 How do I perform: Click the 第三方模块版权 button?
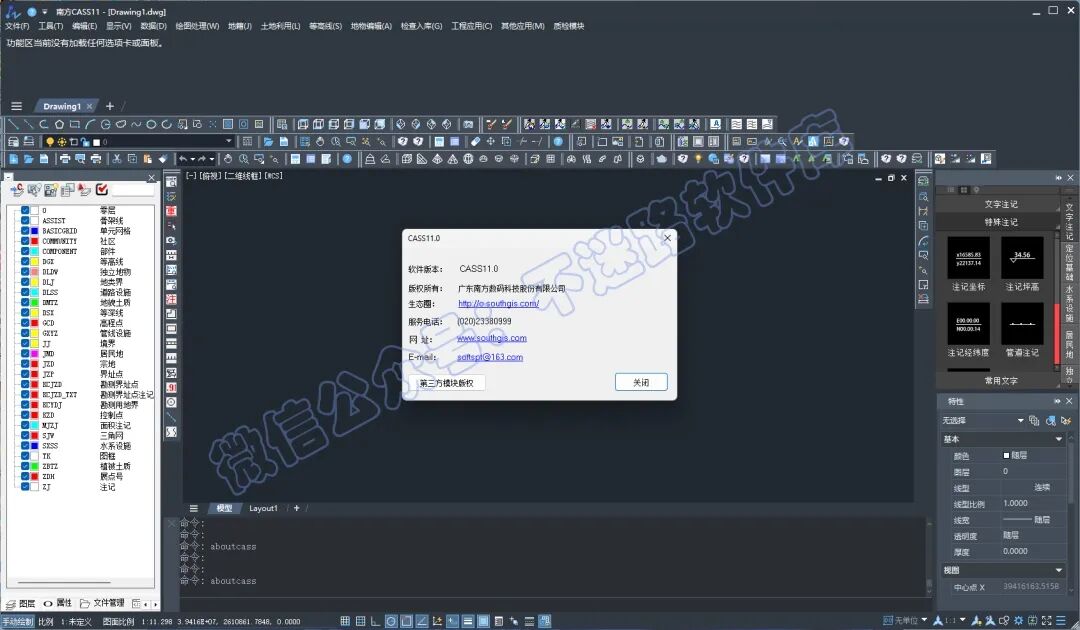(446, 383)
